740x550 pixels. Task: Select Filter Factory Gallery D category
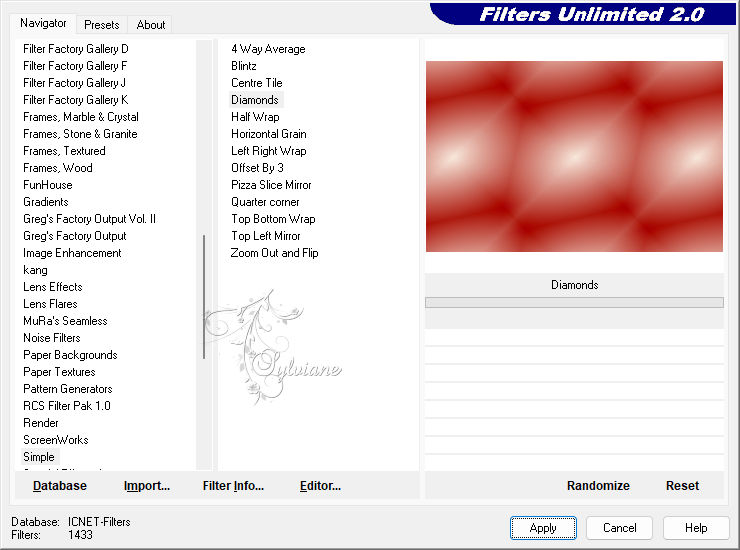tap(76, 49)
